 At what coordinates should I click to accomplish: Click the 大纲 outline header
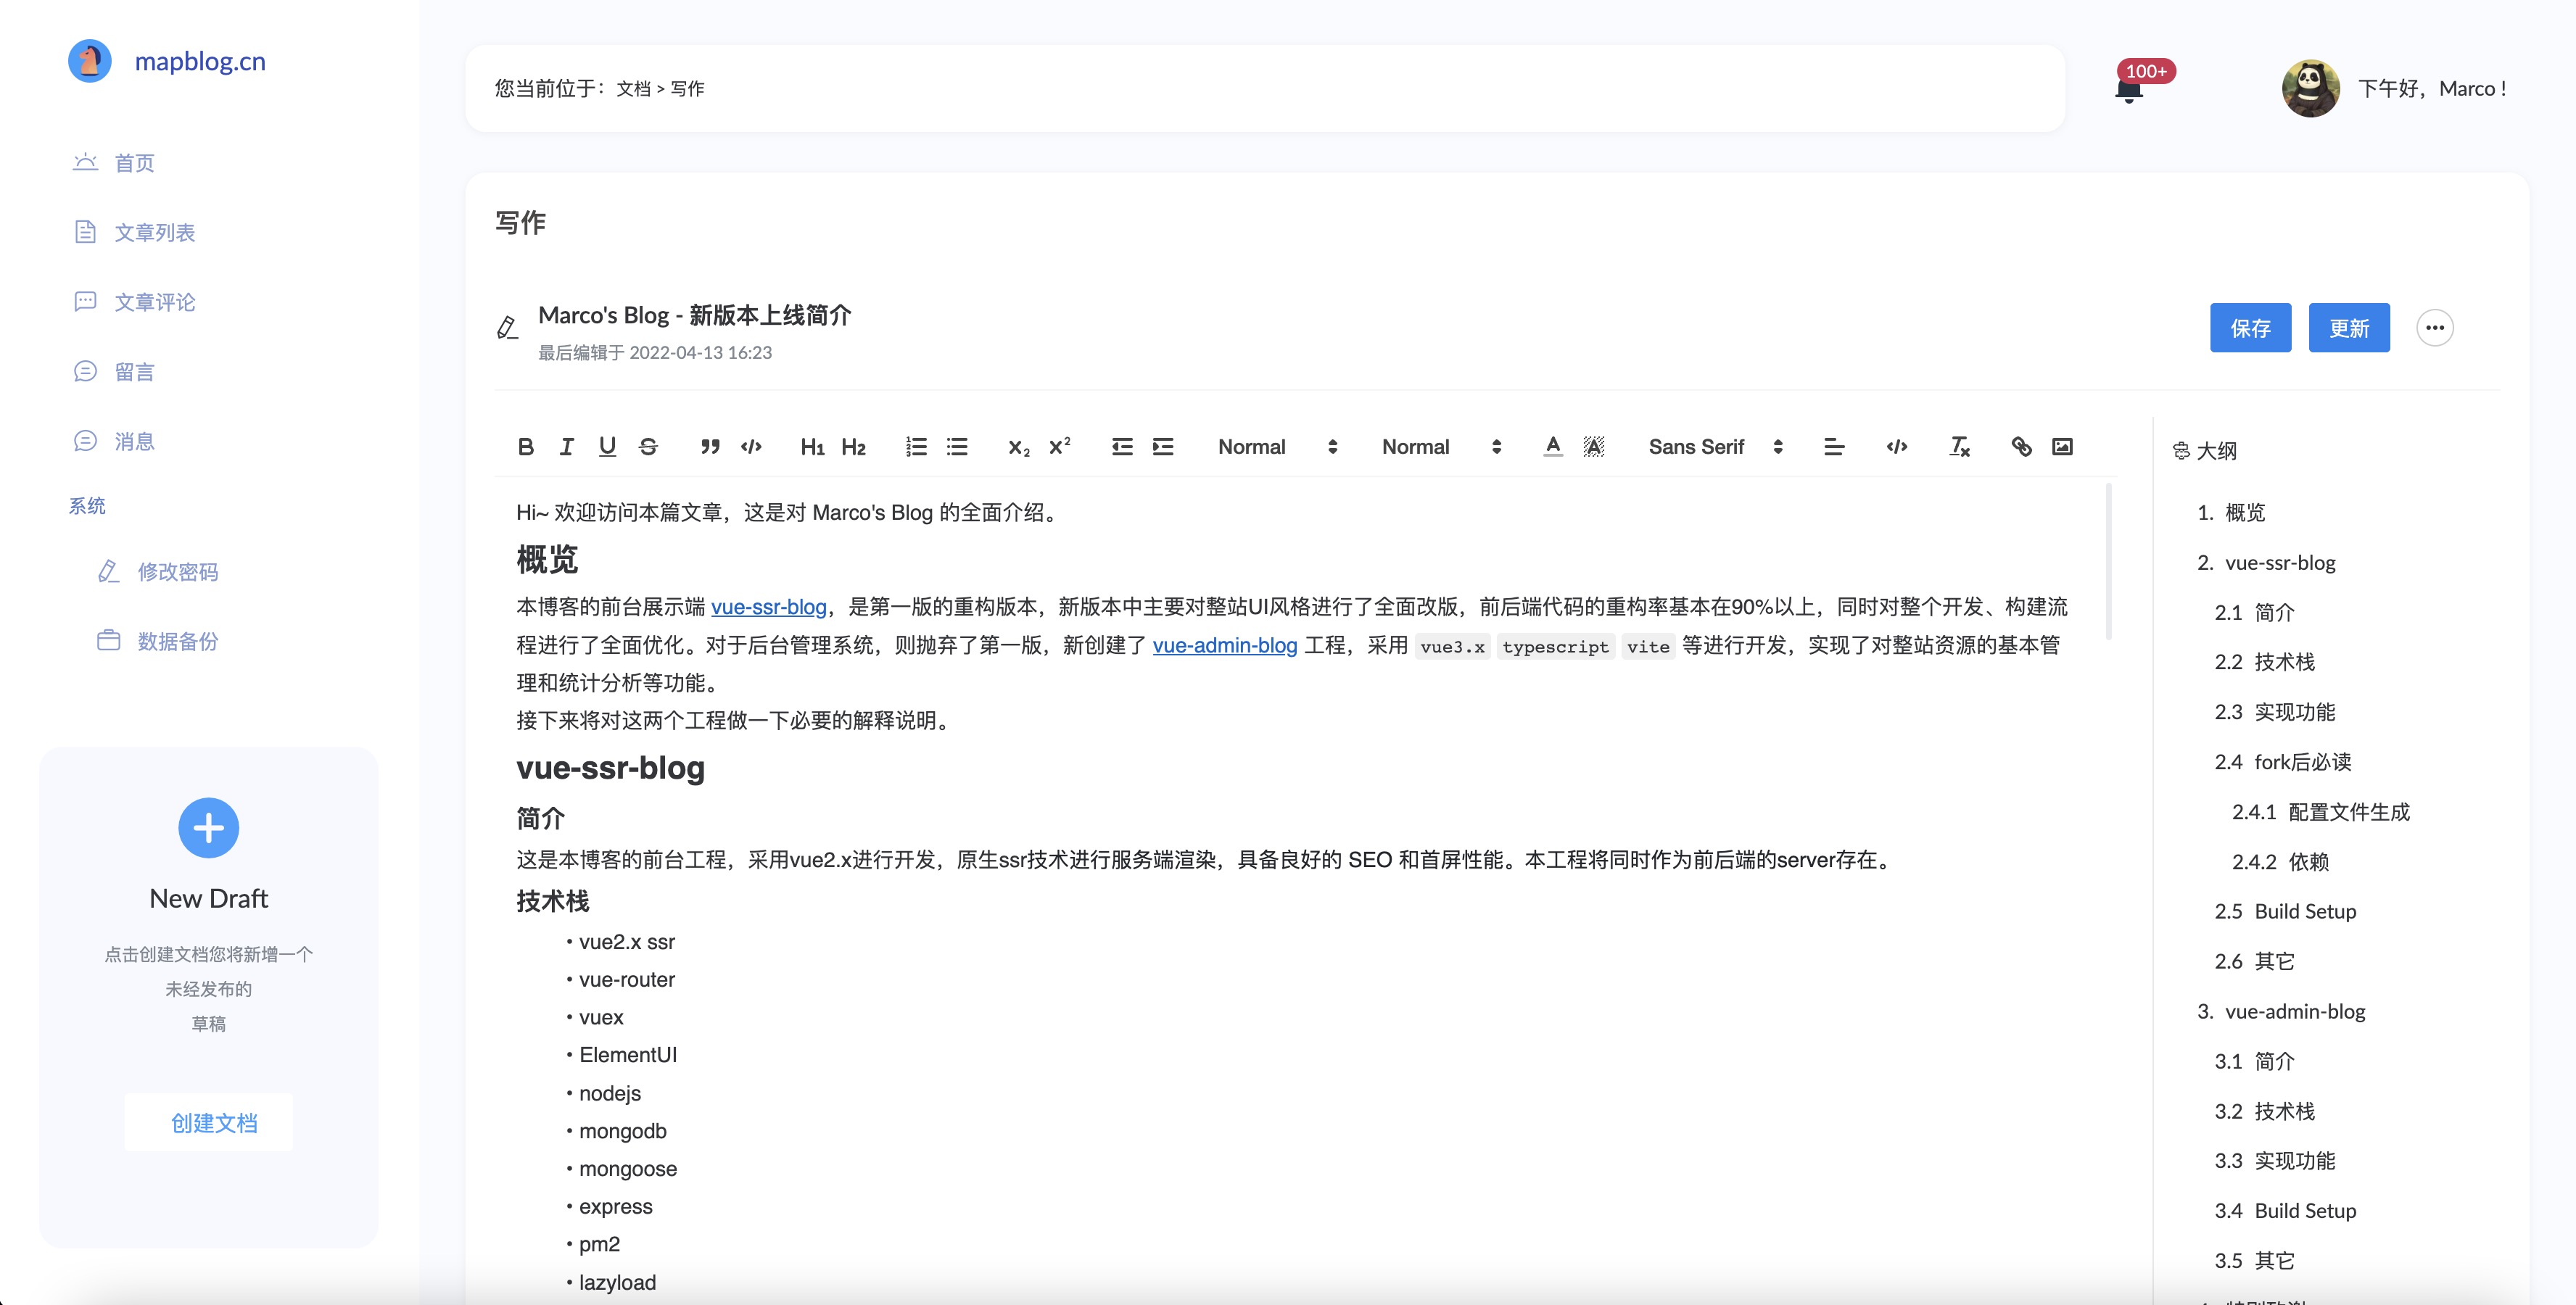(2205, 451)
